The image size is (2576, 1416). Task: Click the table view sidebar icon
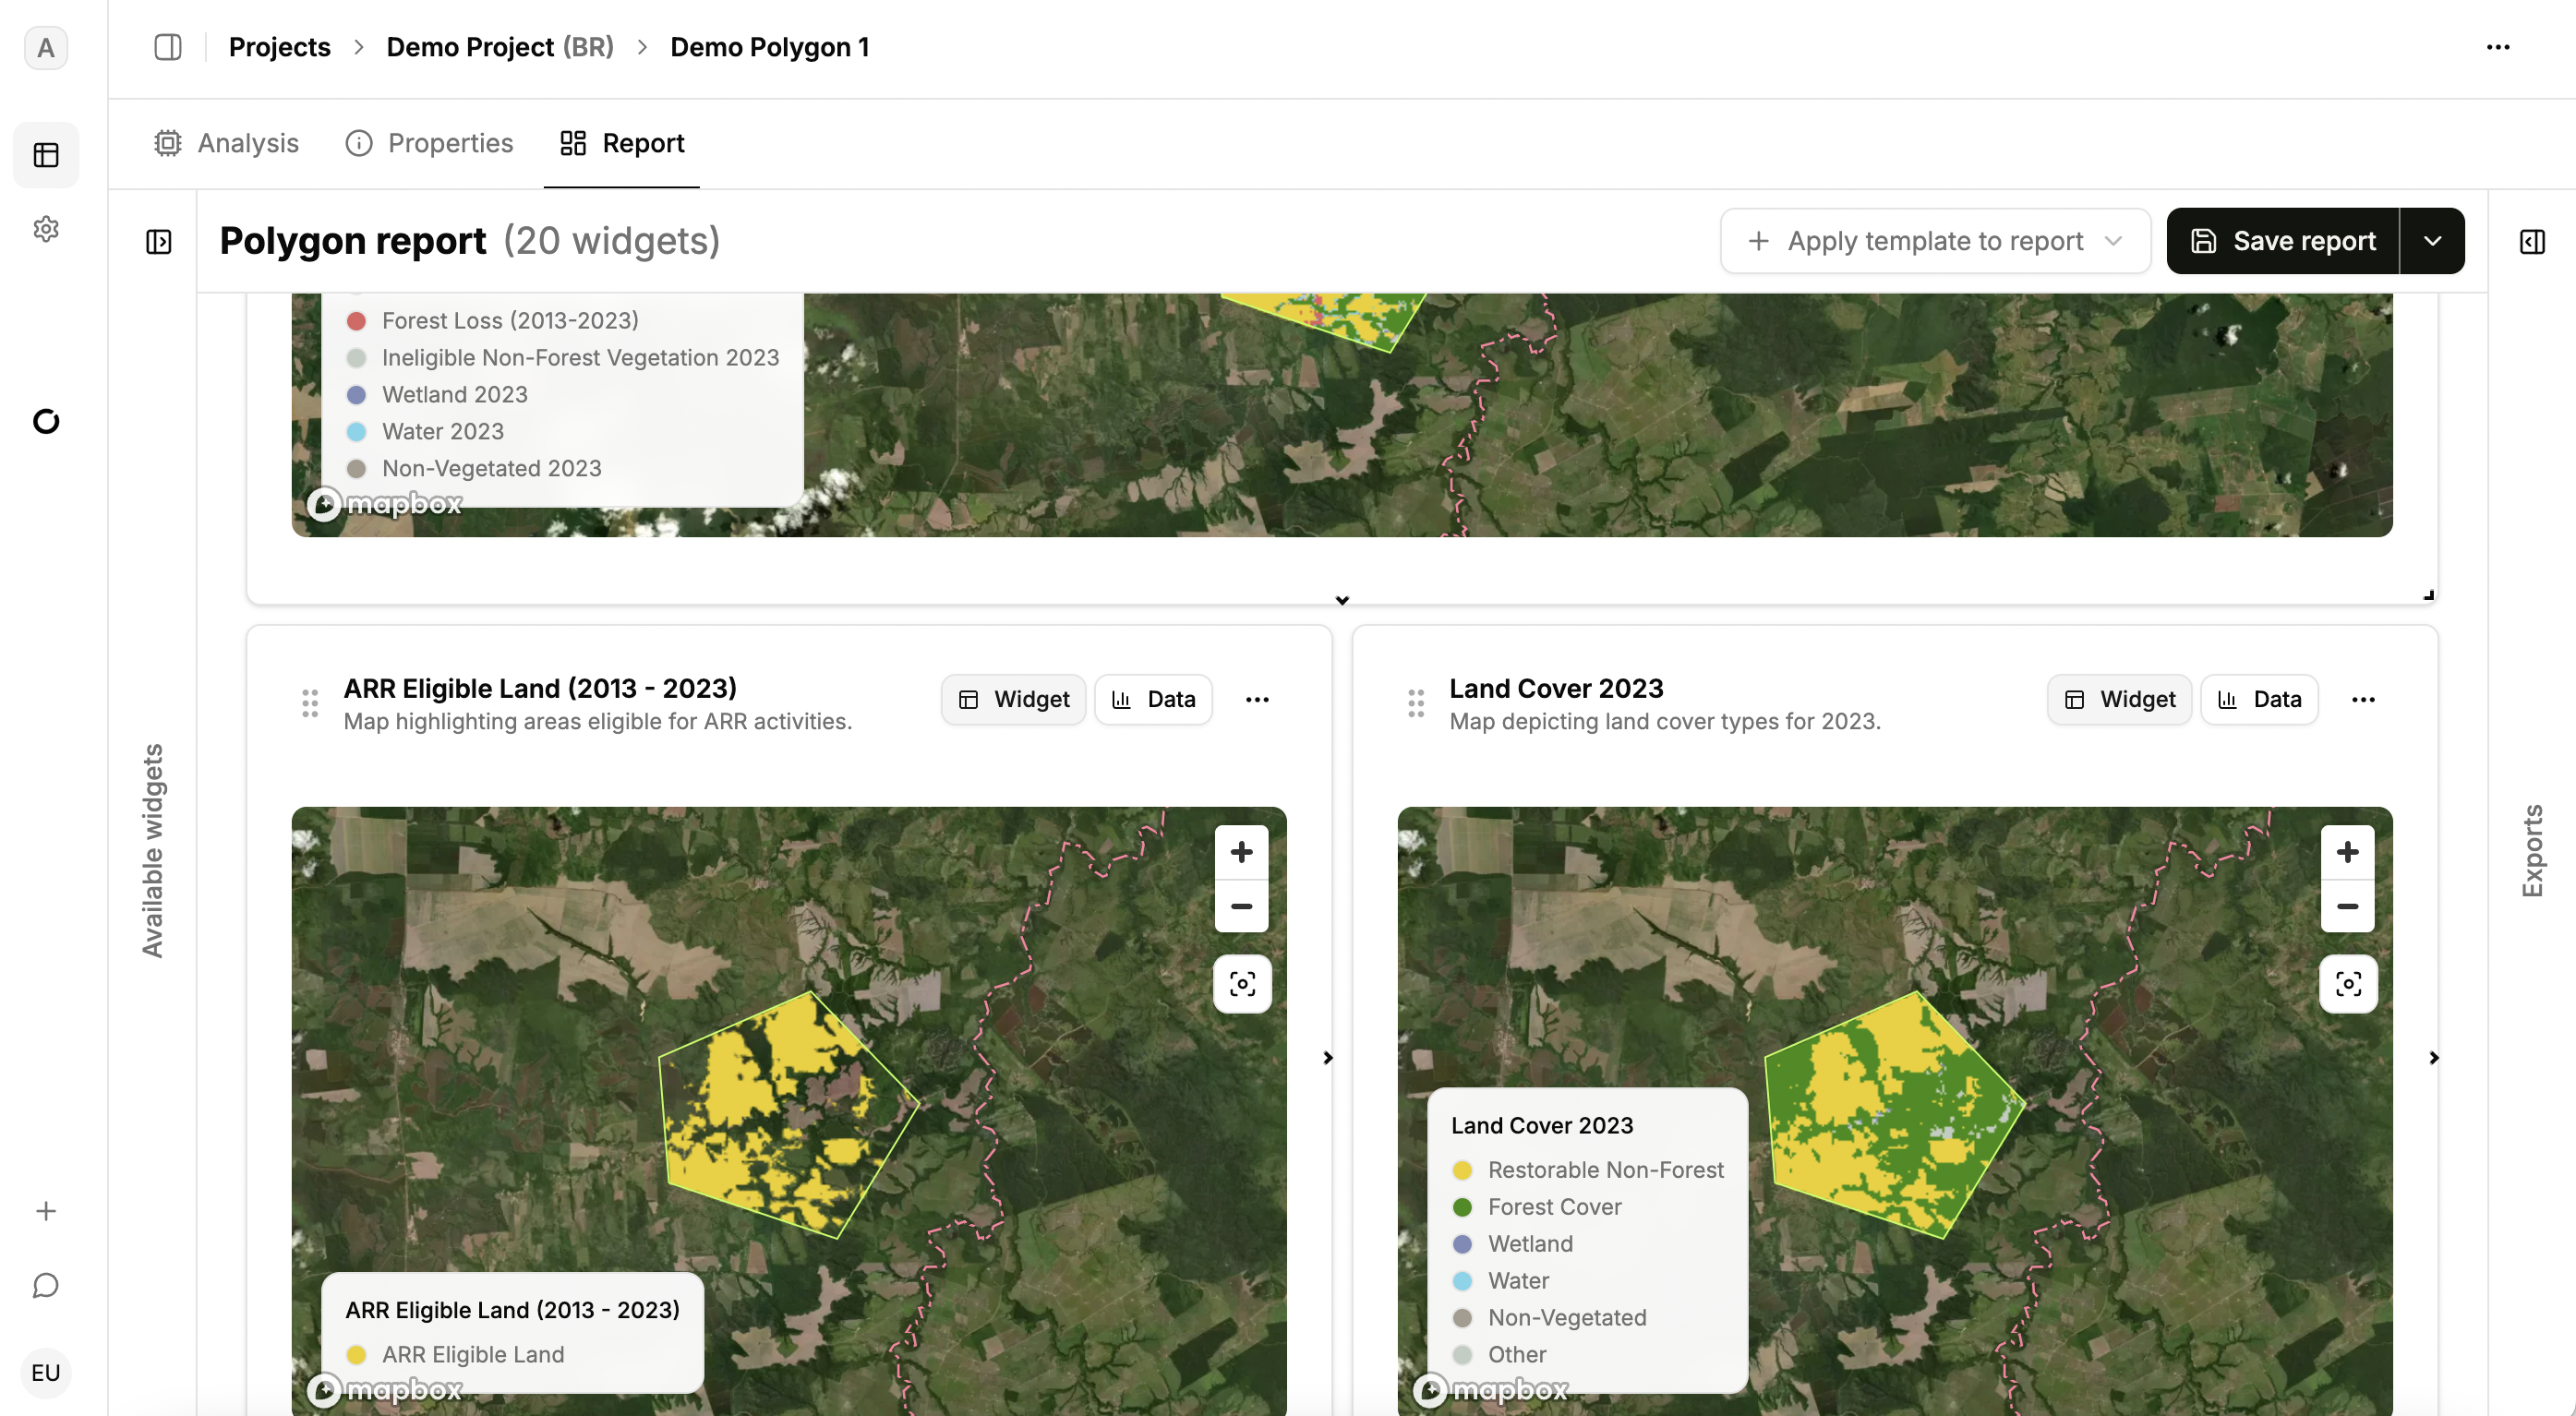pos(46,155)
